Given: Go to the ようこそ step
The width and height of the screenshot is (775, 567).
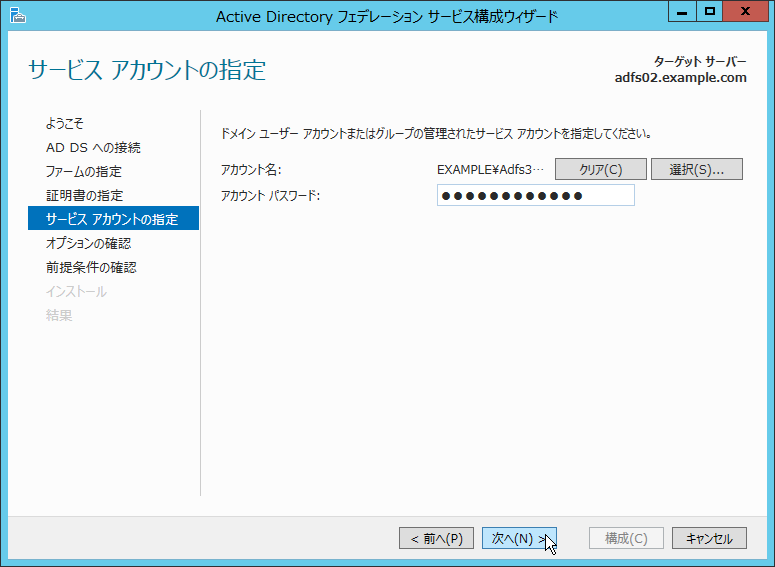Looking at the screenshot, I should pos(64,123).
